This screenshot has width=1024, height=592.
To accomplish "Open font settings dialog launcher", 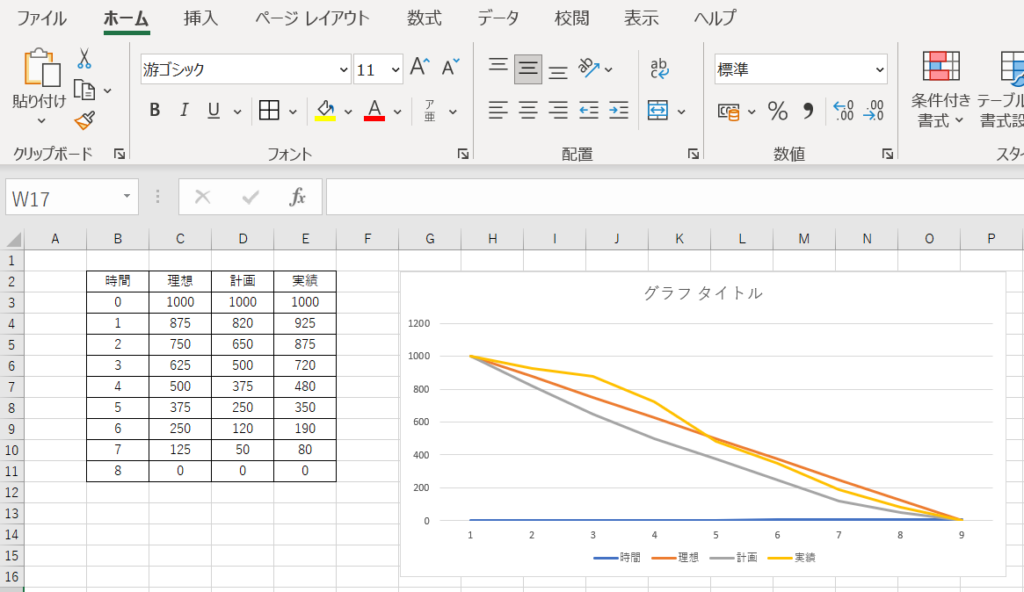I will point(463,154).
